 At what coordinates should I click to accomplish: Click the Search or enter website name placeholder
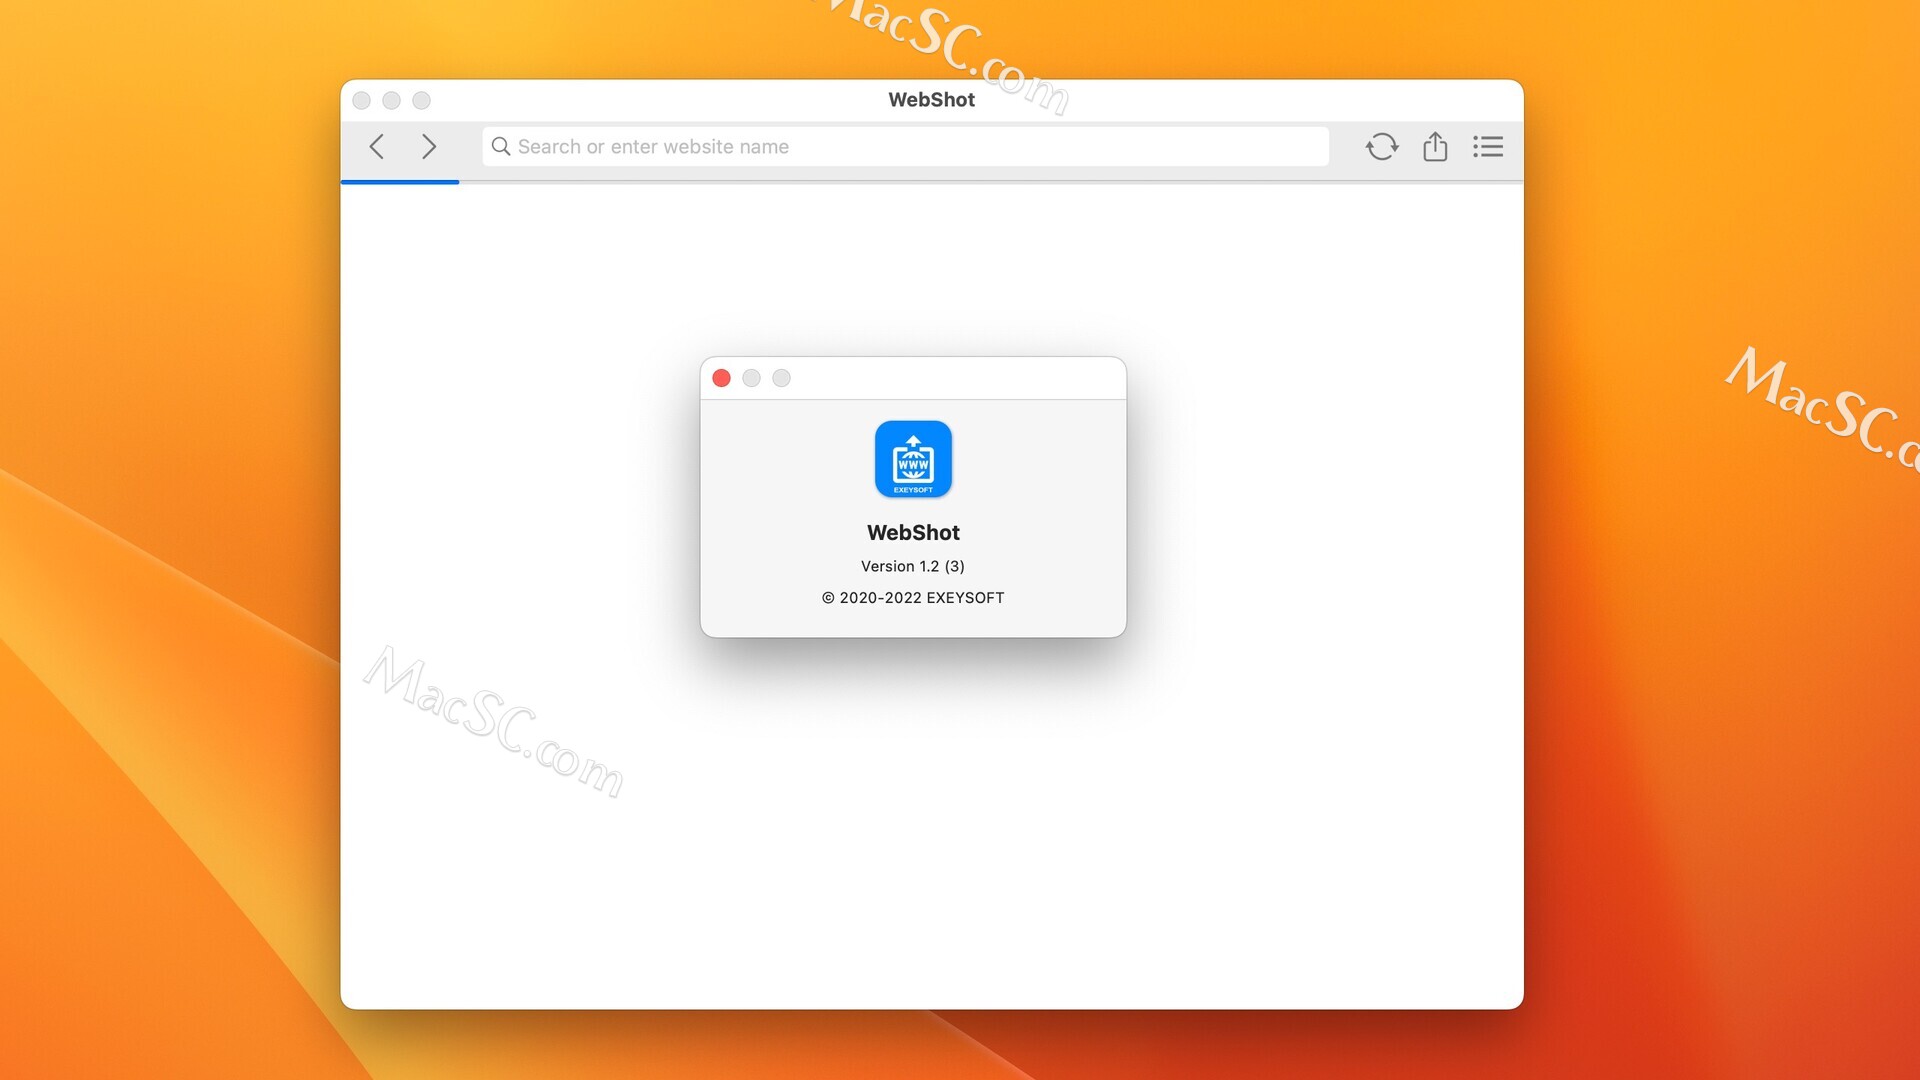(x=652, y=146)
